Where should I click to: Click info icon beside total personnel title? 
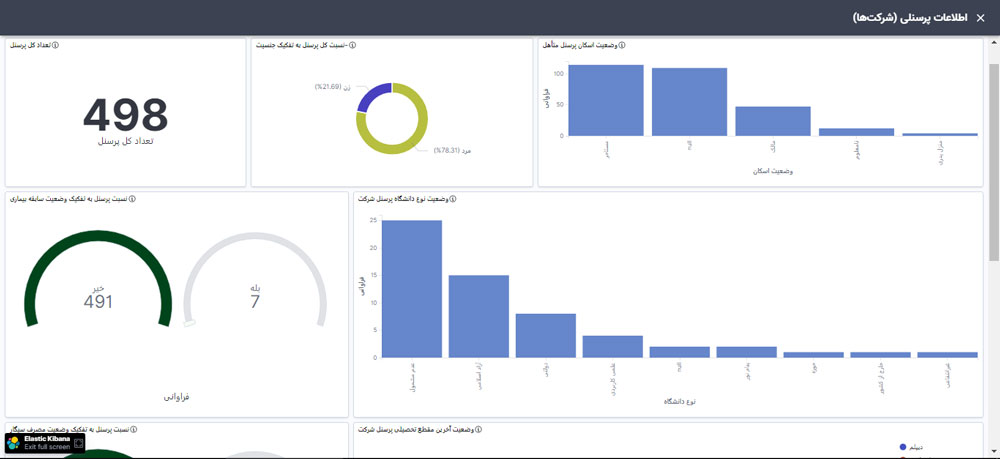coord(55,46)
